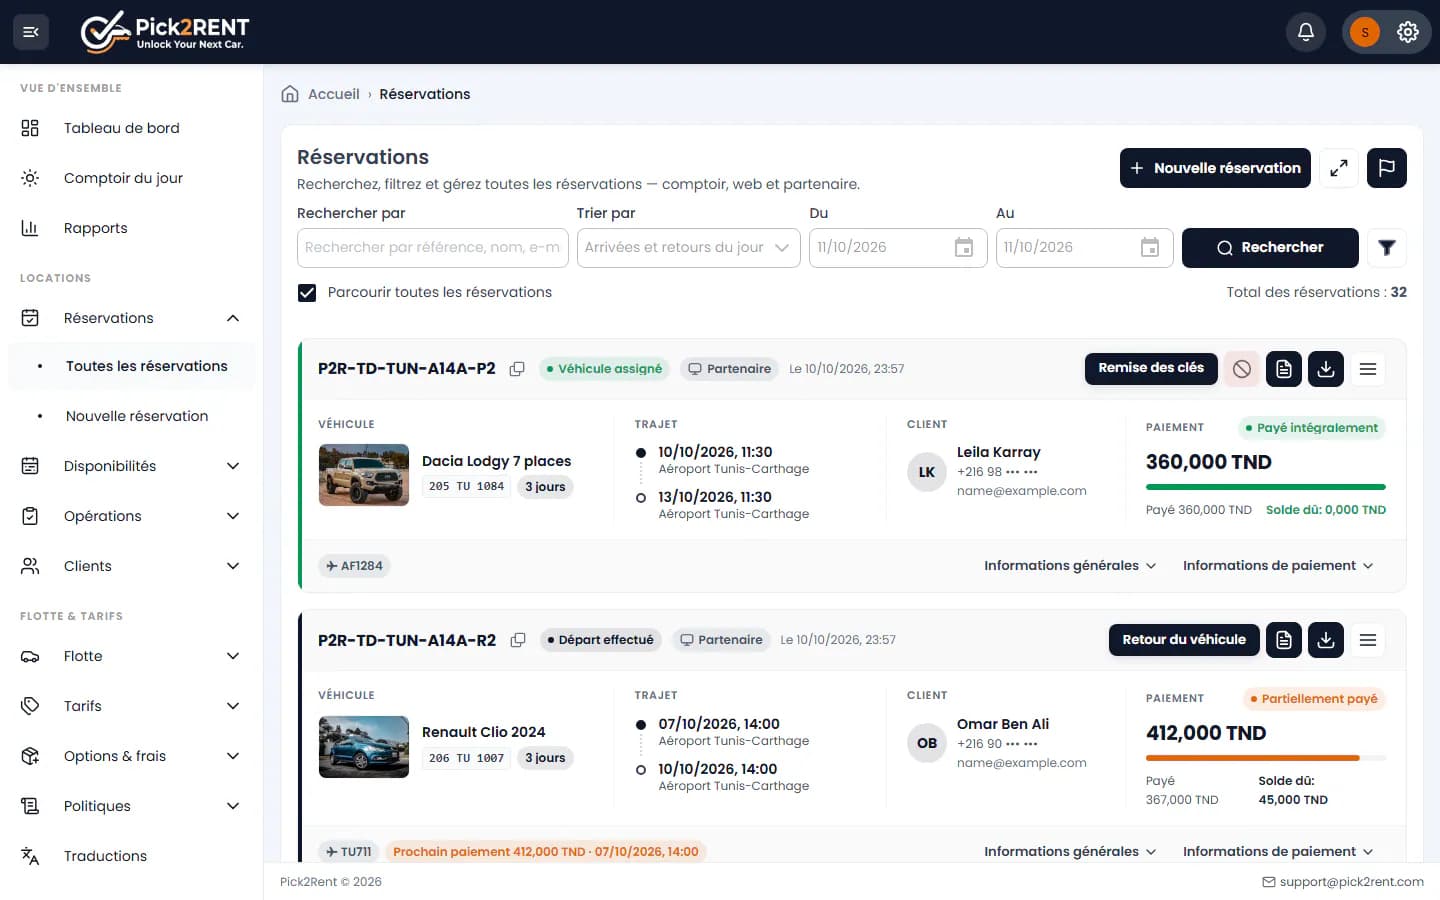Download reservation P2R-TD-TUN-A14A-P2
This screenshot has width=1440, height=900.
click(1326, 369)
